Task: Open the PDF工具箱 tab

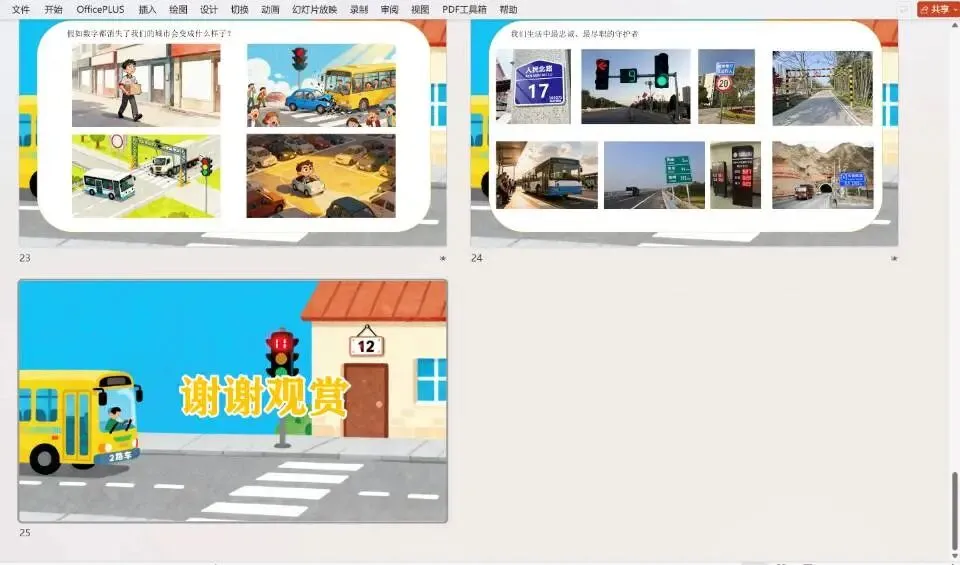Action: [464, 9]
